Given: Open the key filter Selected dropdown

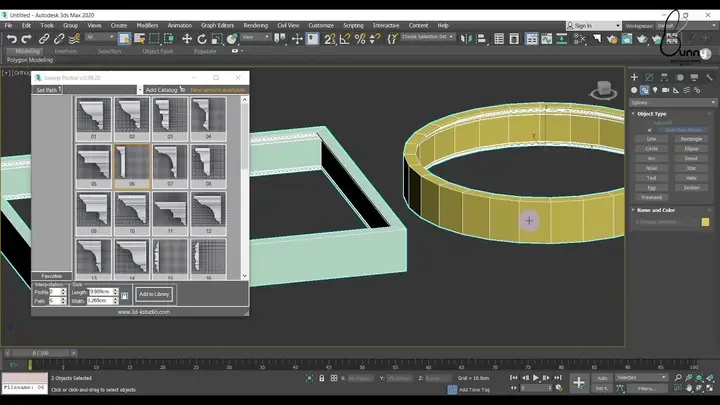Looking at the screenshot, I should pos(641,377).
